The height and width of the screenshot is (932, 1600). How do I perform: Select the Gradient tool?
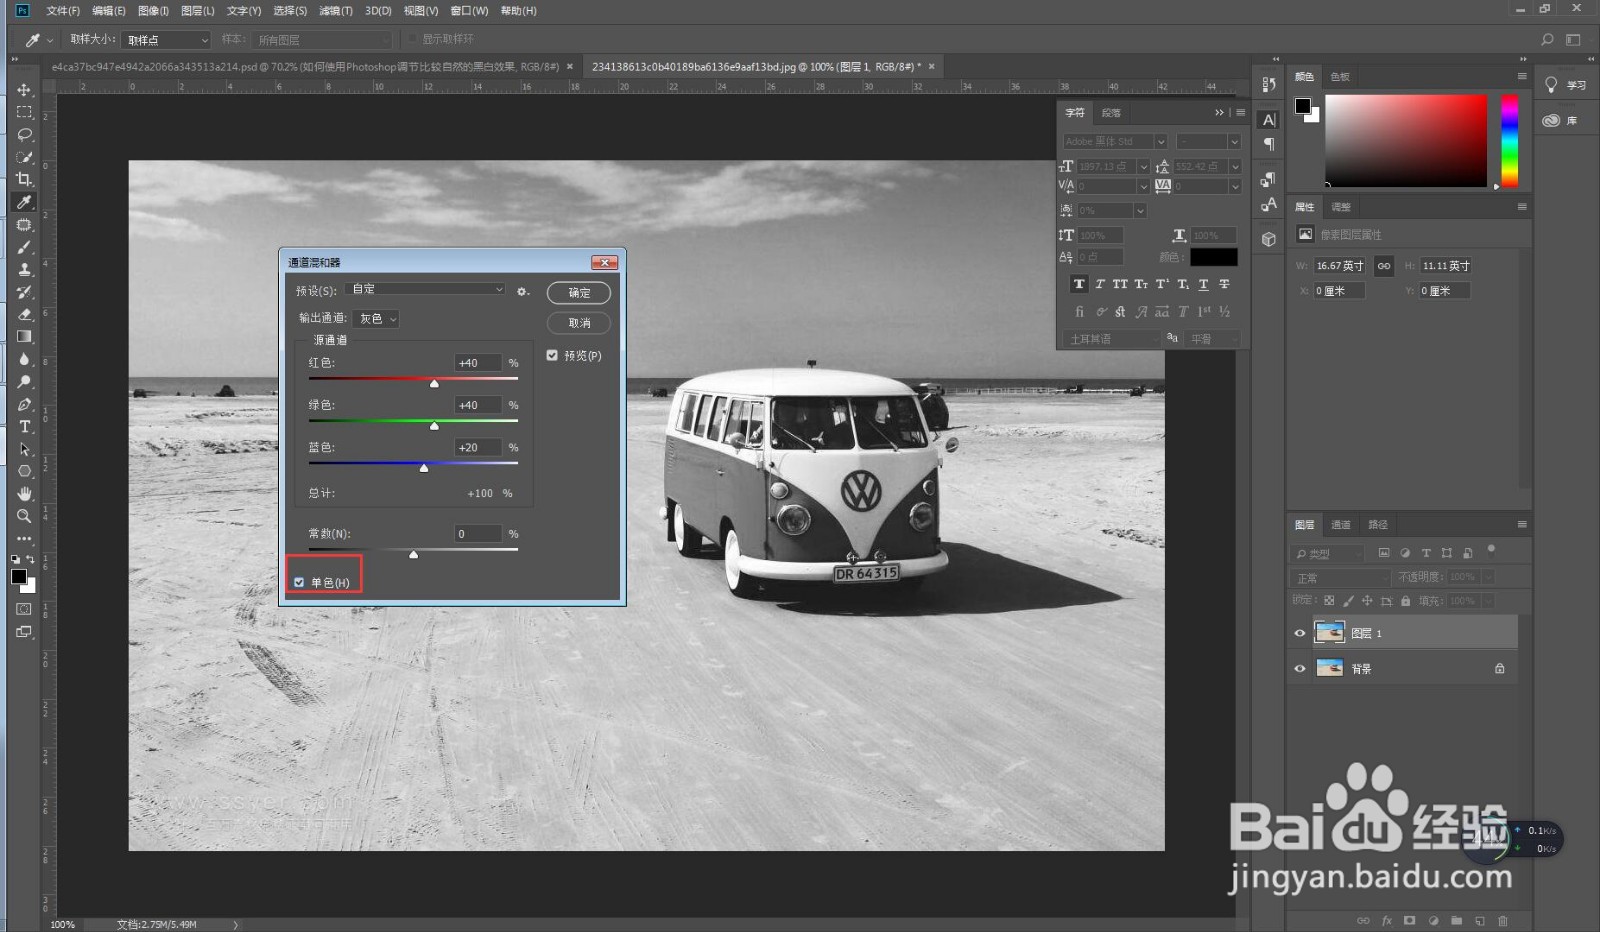click(24, 337)
